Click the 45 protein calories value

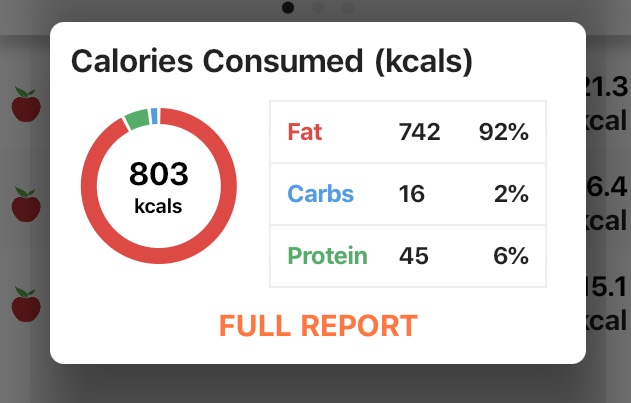click(x=413, y=256)
